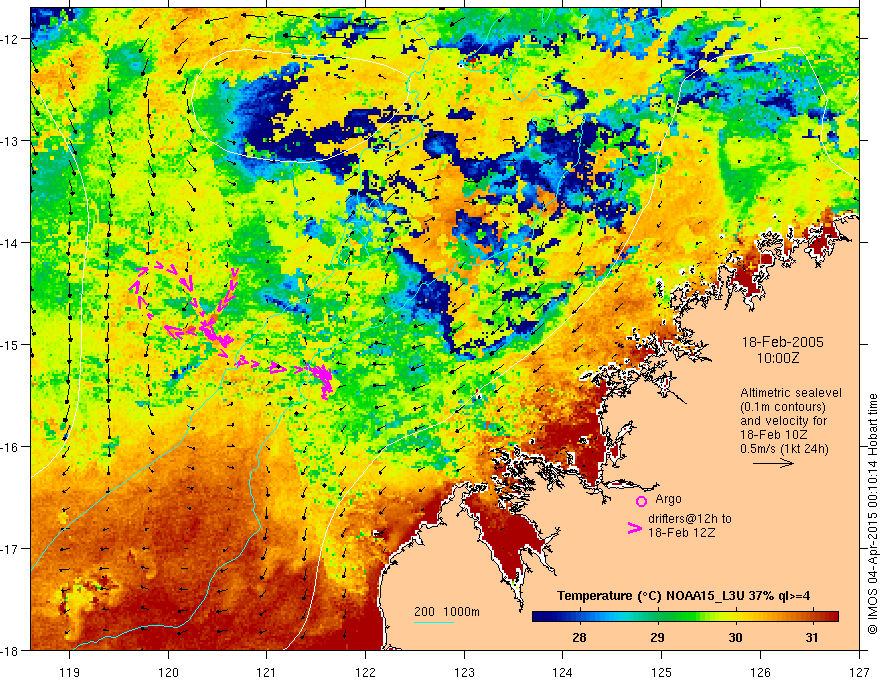Screen dimensions: 880x680
Task: Click the latitude axis label '-15'
Action: pos(11,345)
